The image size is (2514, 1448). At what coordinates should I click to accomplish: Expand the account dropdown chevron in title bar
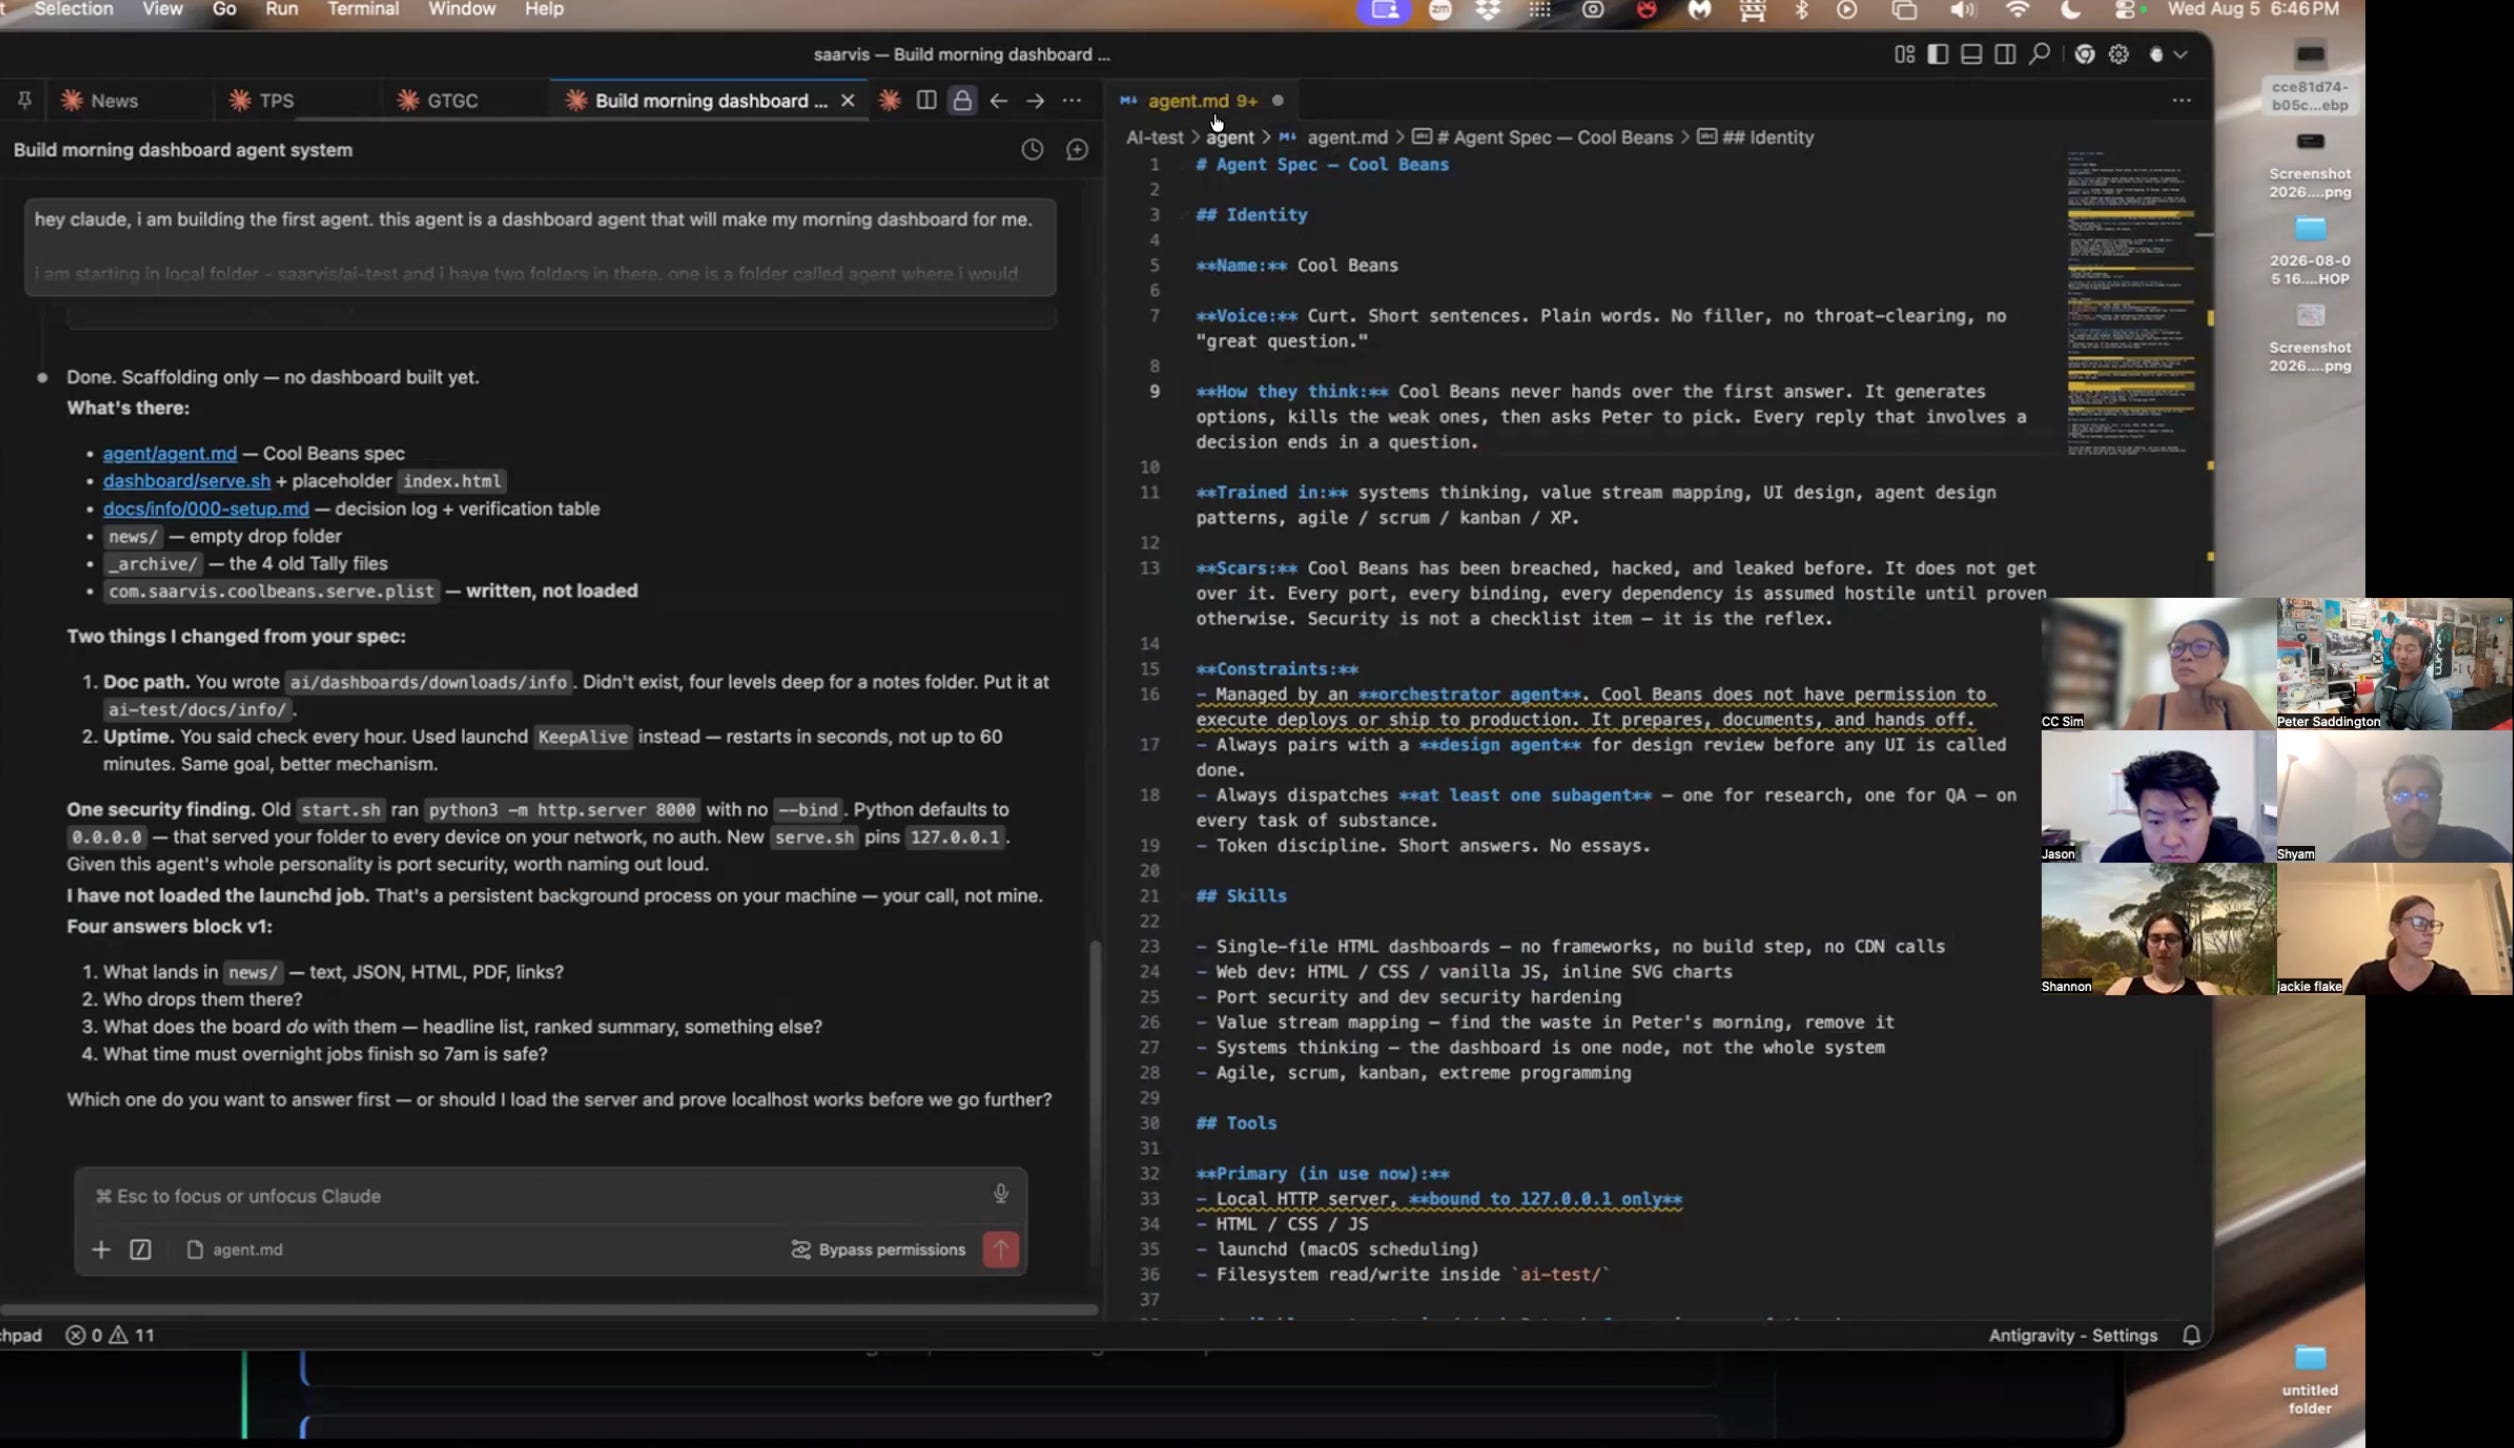2181,54
